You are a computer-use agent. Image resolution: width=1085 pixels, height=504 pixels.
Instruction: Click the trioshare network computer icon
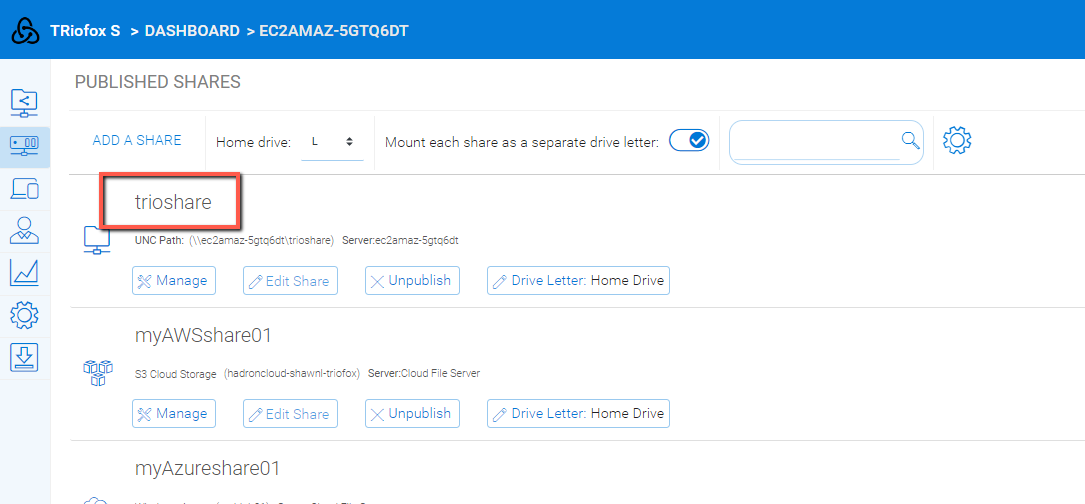[96, 240]
